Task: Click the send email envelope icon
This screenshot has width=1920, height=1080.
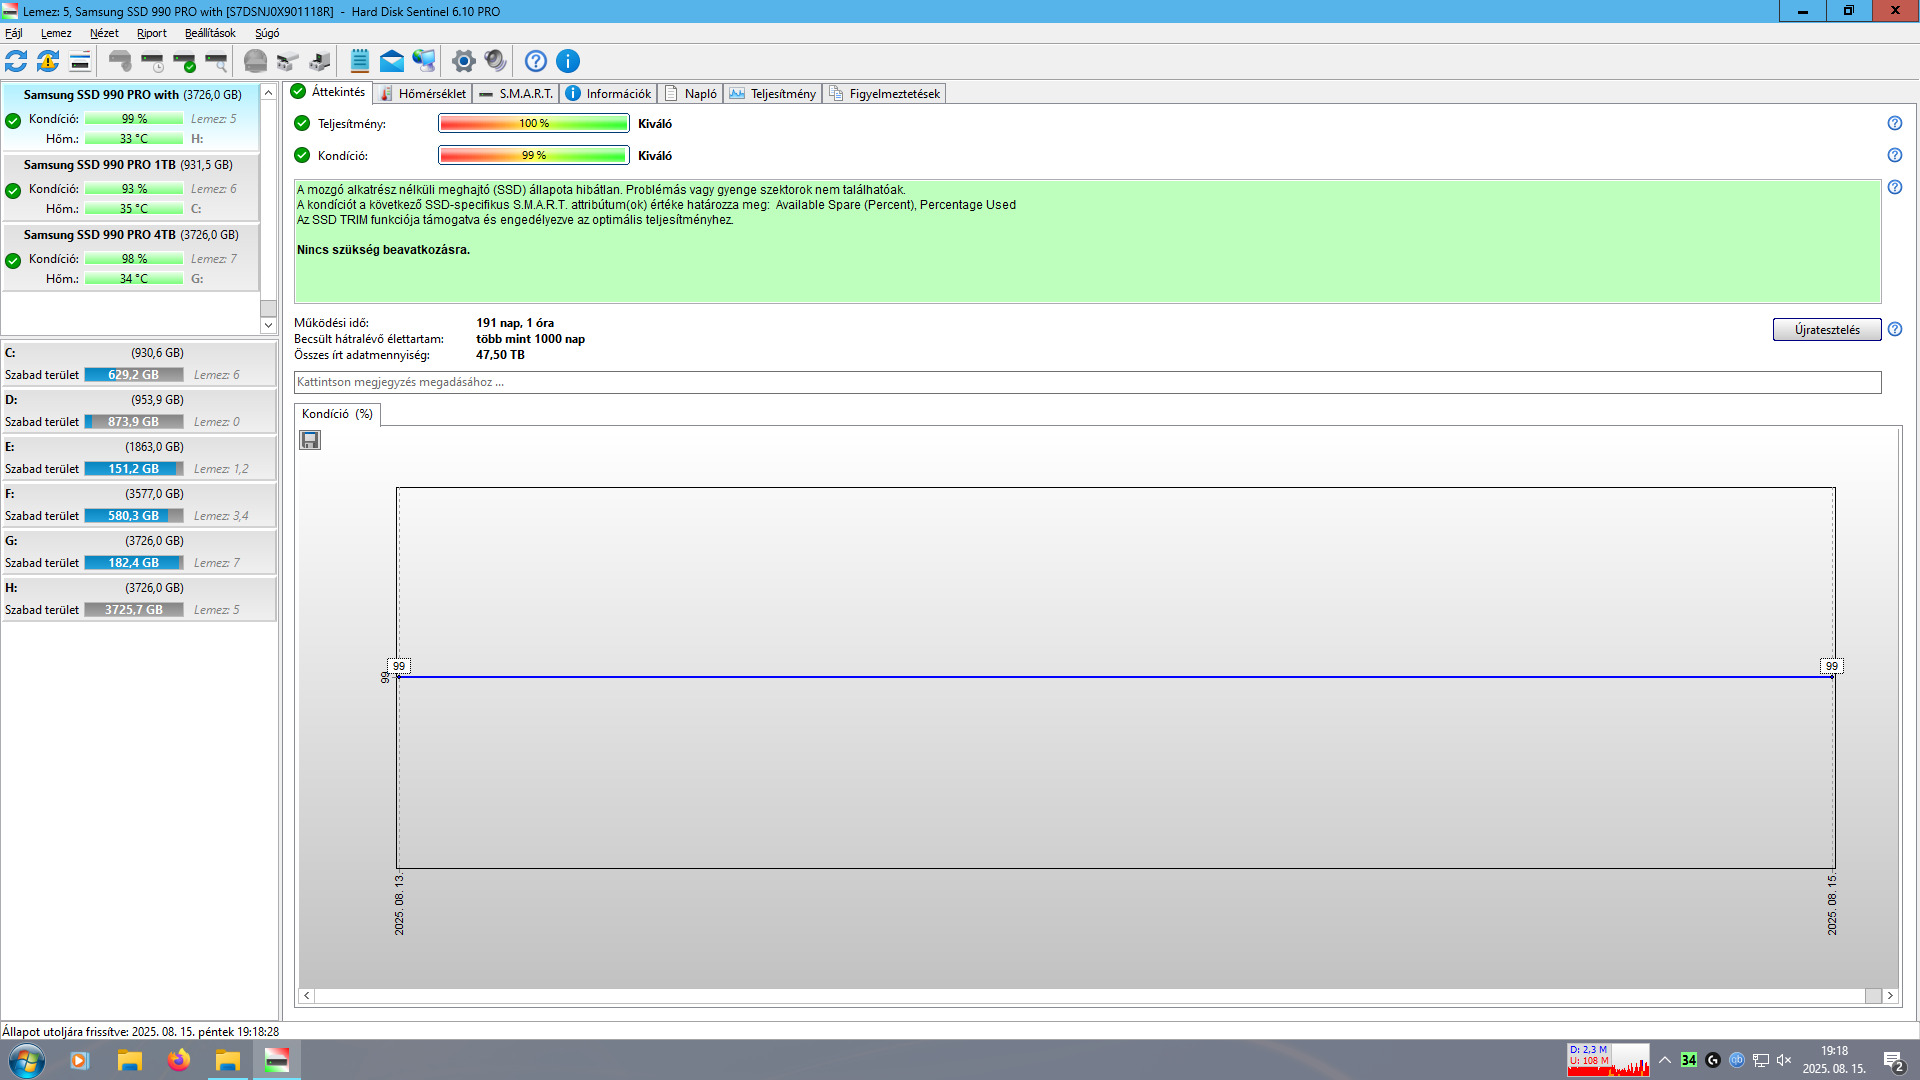Action: coord(392,61)
